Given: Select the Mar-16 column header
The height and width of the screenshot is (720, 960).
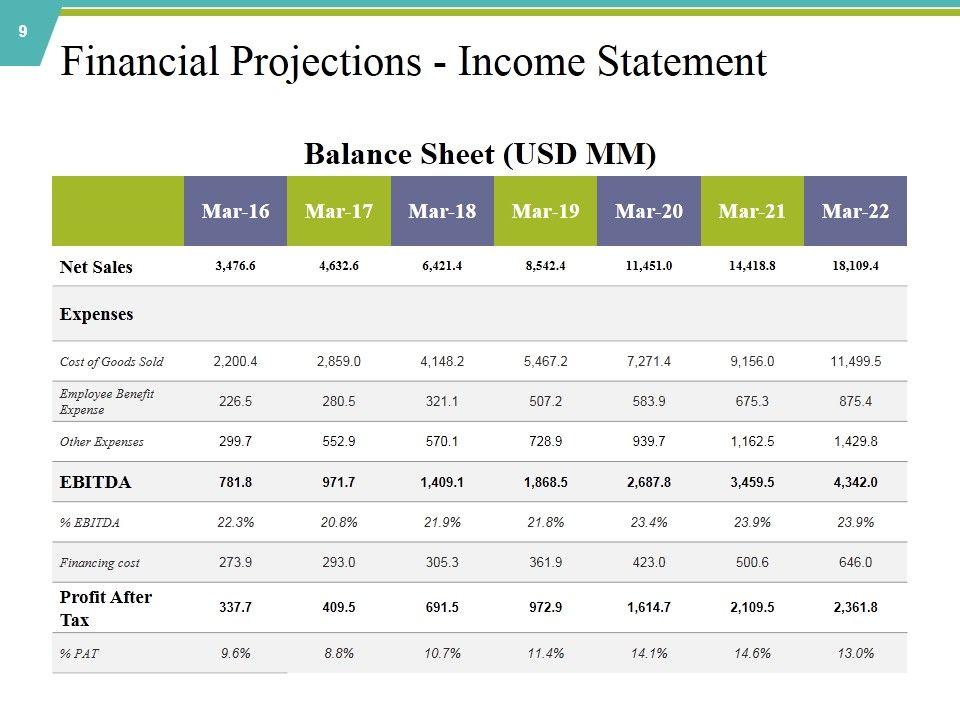Looking at the screenshot, I should click(235, 211).
